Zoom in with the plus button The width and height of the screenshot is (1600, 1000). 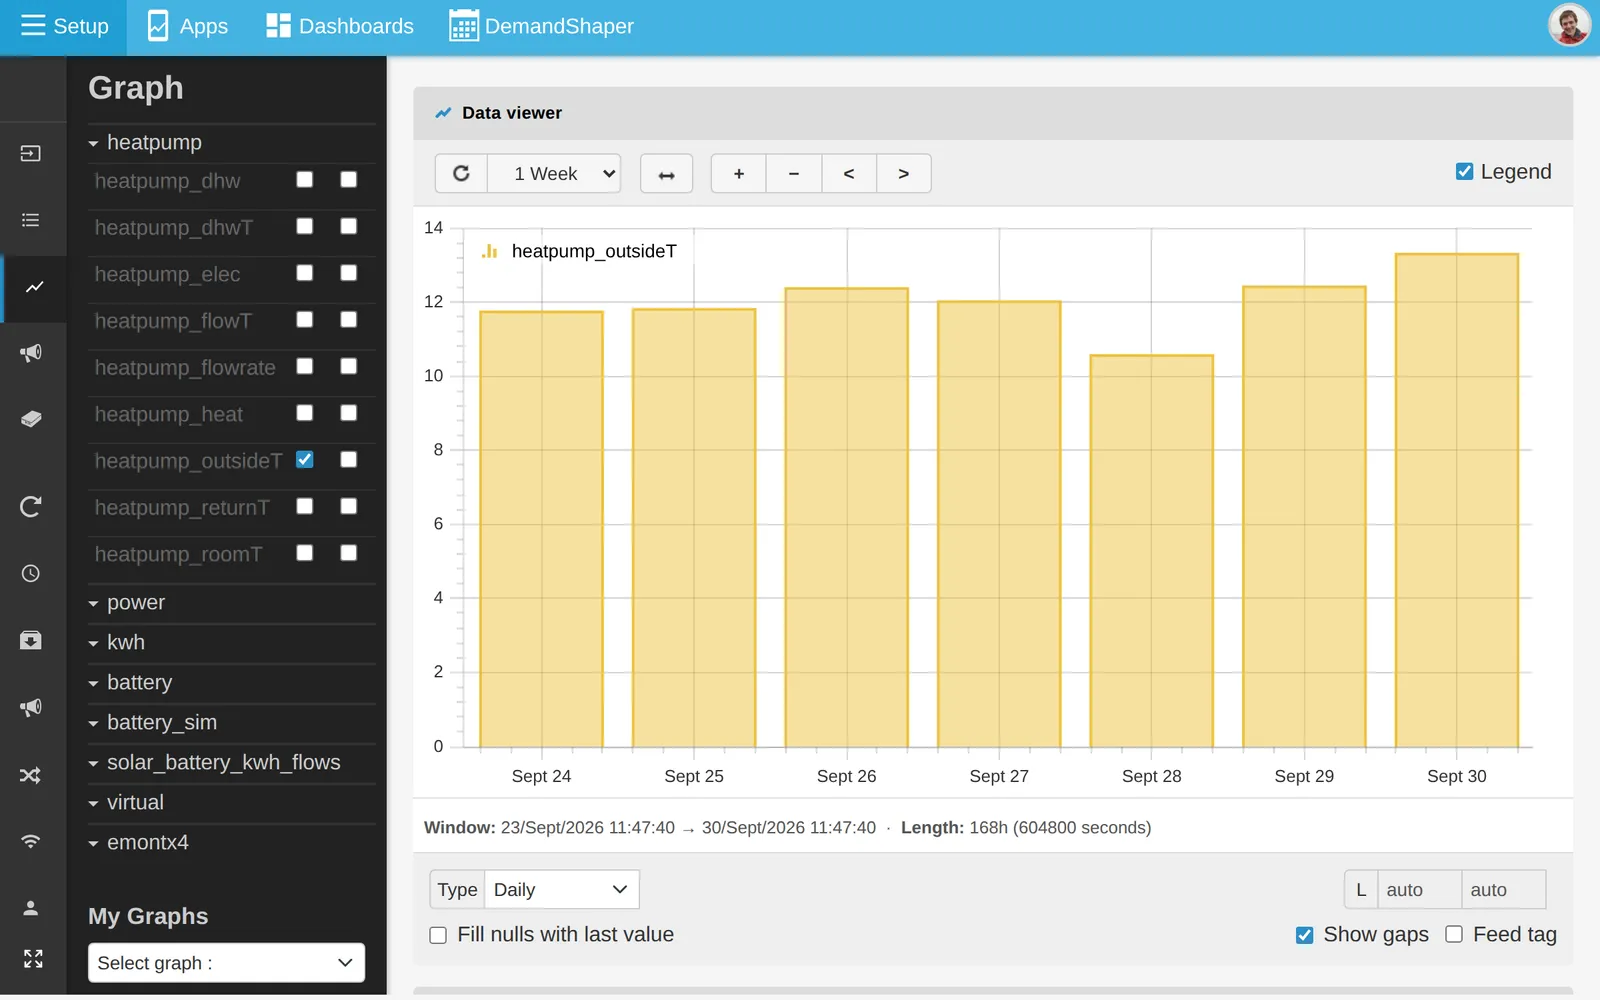coord(739,173)
